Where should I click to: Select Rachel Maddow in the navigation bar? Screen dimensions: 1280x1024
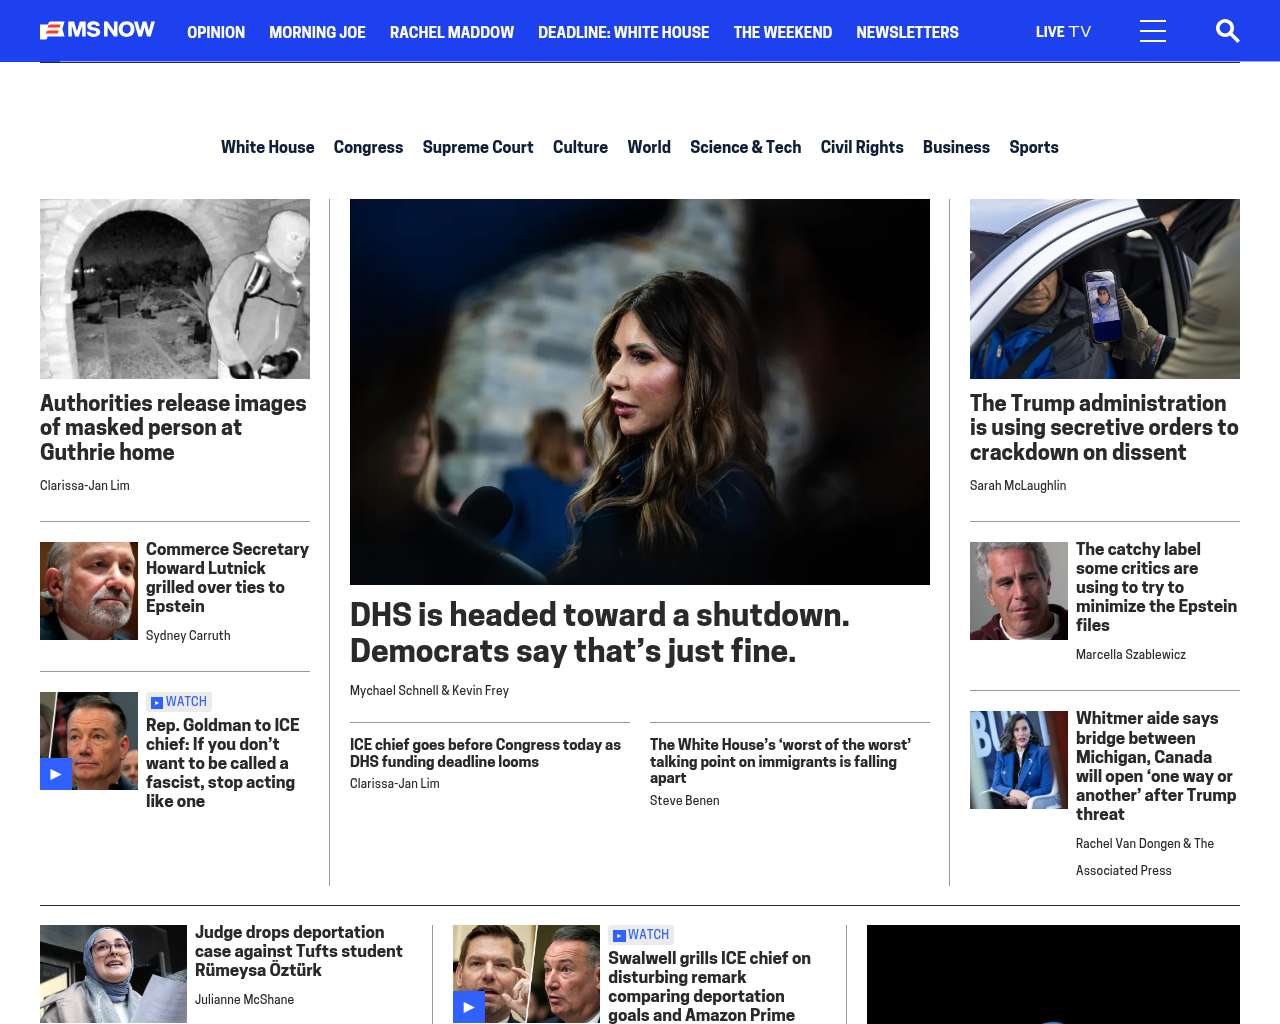pos(452,32)
